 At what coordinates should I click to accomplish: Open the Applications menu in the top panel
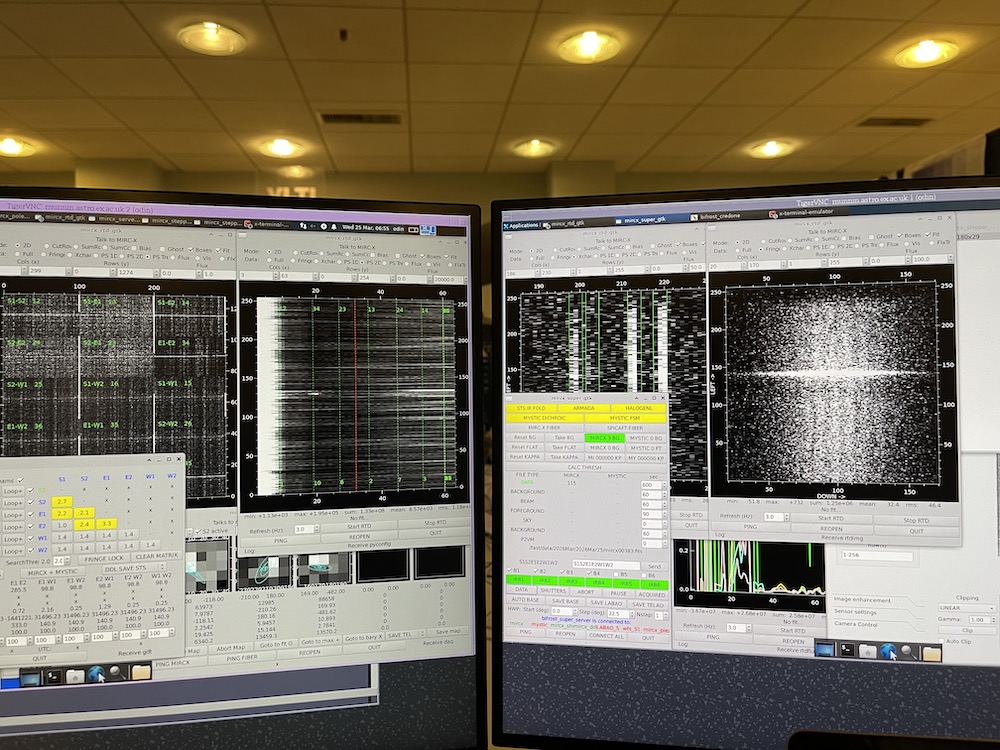point(526,225)
